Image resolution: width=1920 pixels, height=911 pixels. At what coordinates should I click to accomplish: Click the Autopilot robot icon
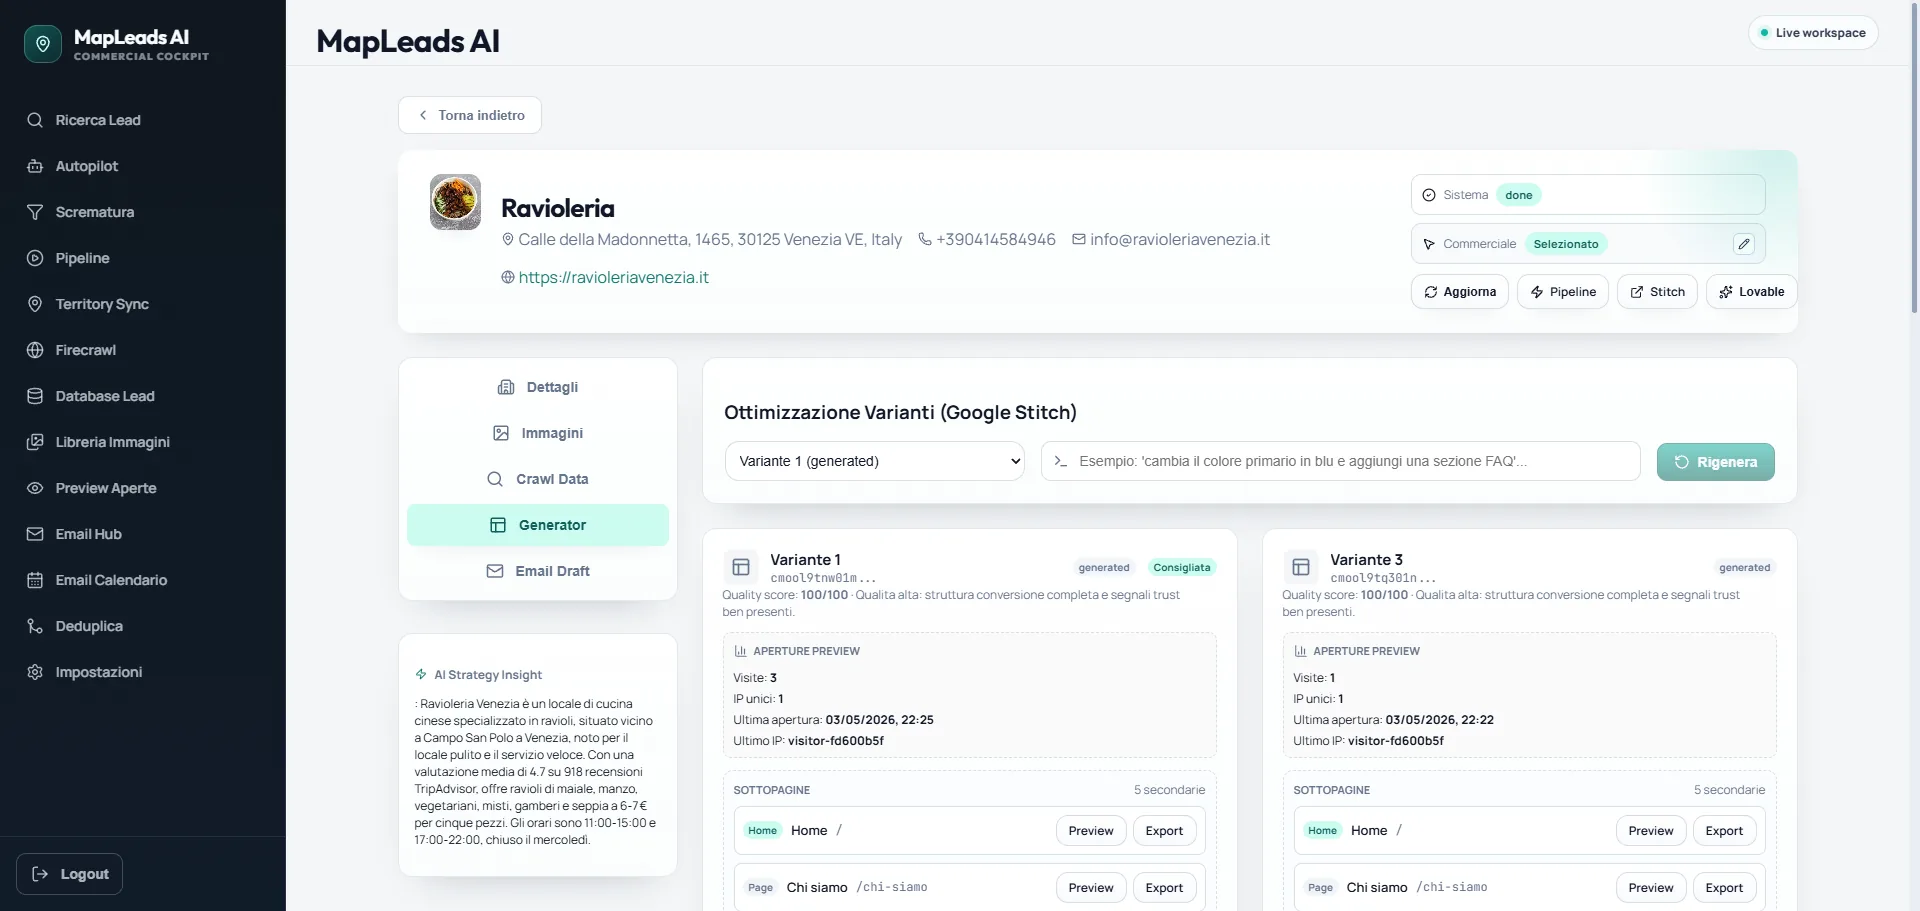coord(35,166)
